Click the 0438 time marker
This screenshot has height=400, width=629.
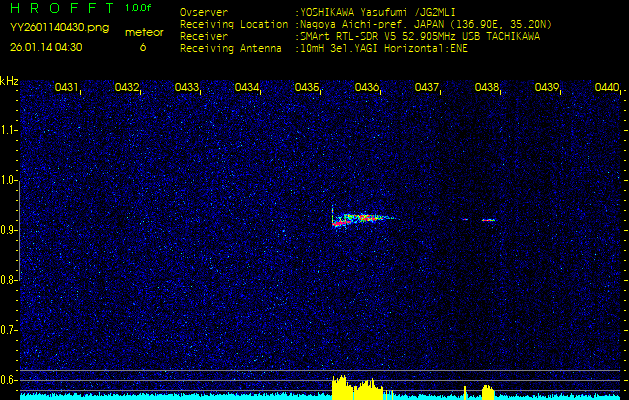tap(487, 88)
